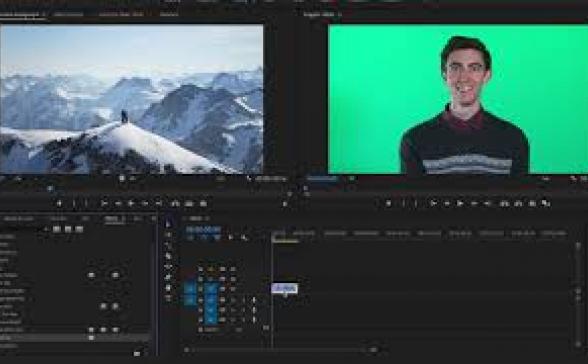Click the last icon in Program monitor transport

tap(546, 204)
